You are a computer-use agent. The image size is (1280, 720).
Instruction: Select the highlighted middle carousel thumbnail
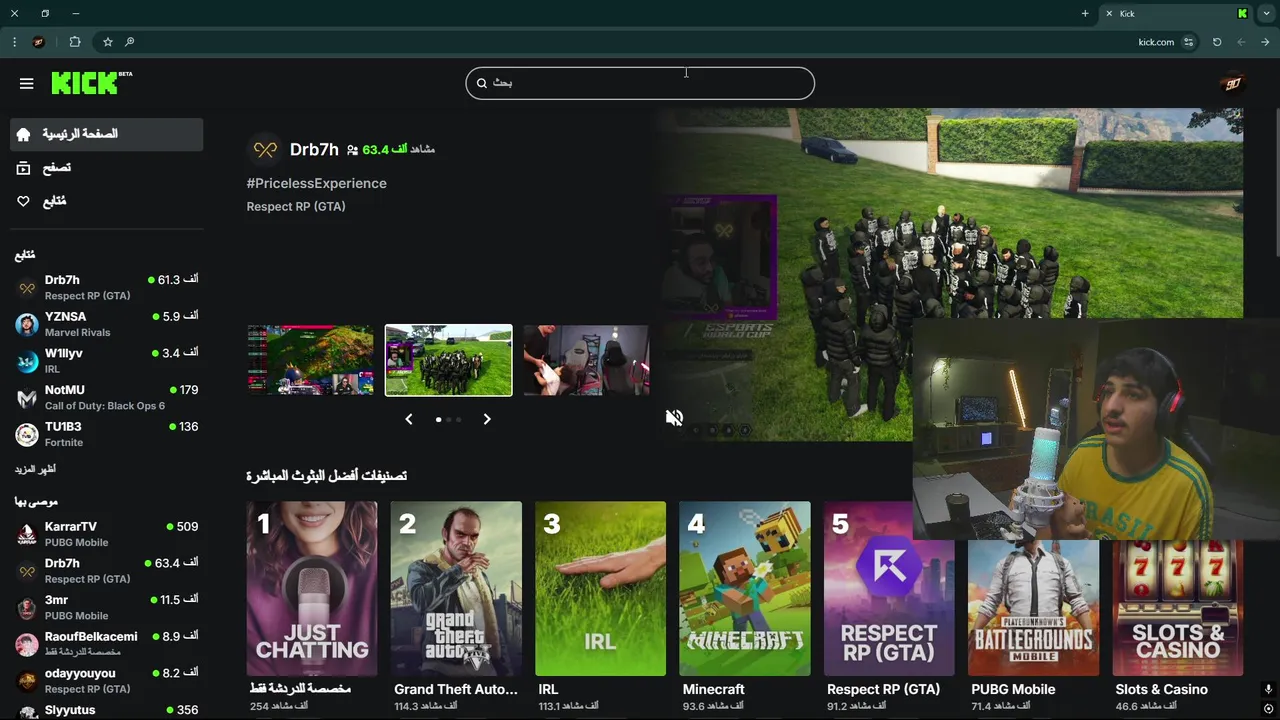coord(448,360)
